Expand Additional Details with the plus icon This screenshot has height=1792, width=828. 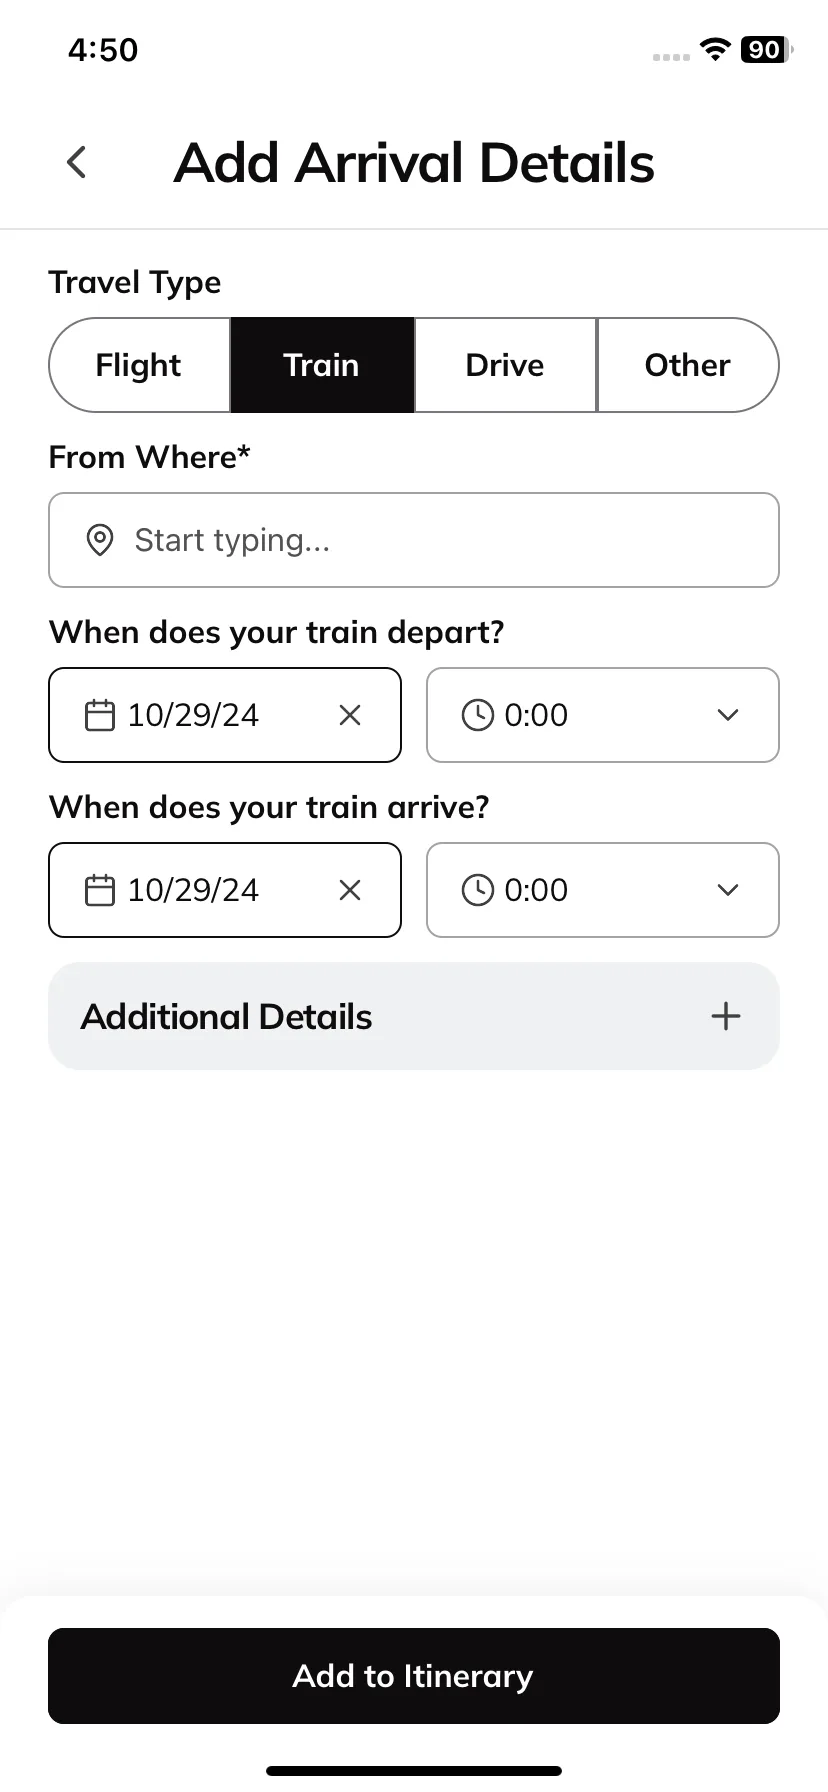coord(726,1016)
